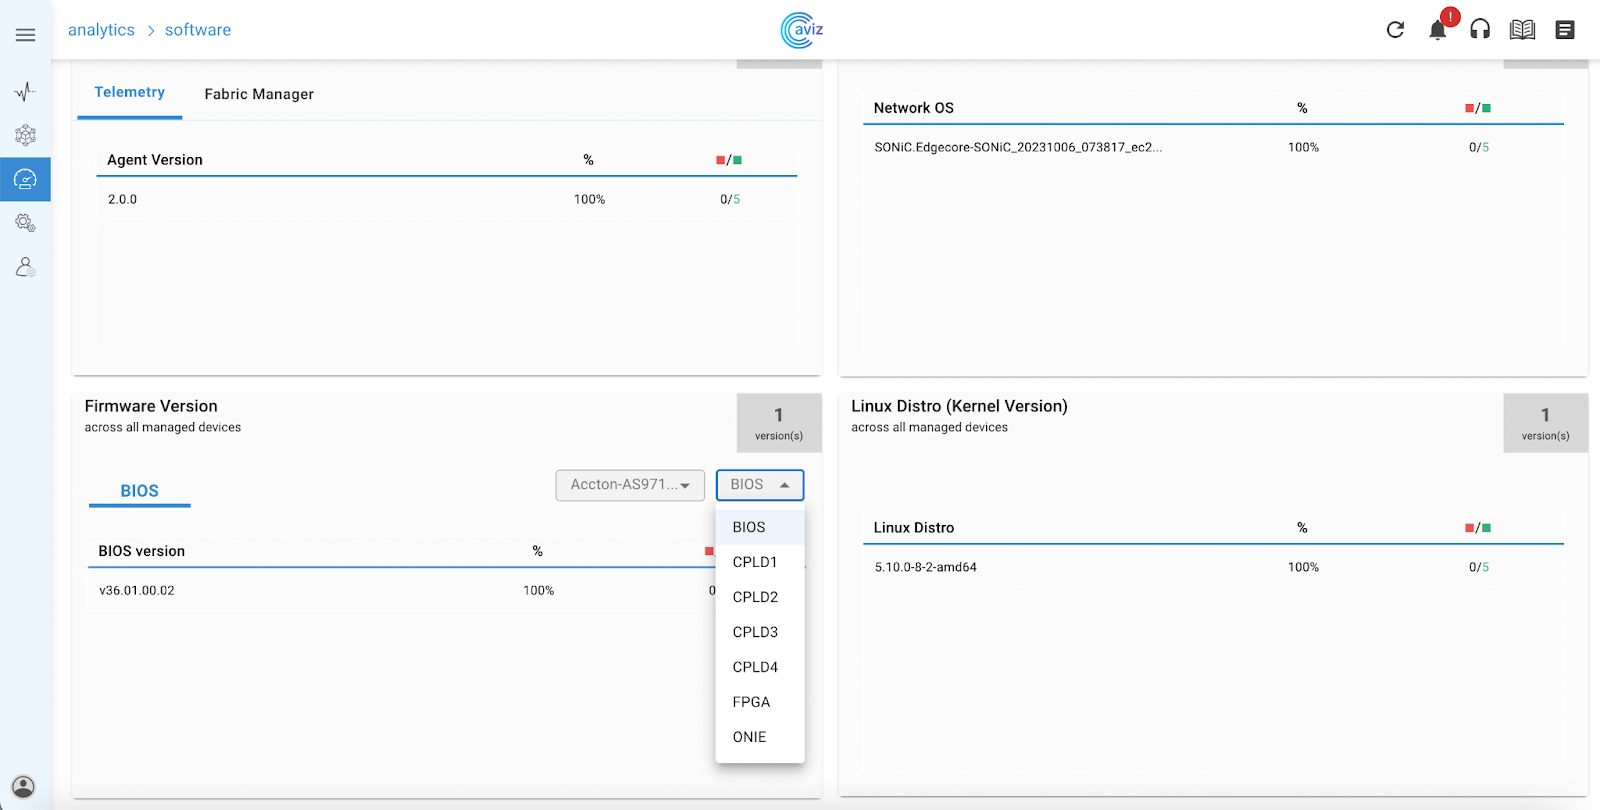This screenshot has width=1600, height=810.
Task: Choose CPLD1 from the dropdown list
Action: pyautogui.click(x=760, y=562)
